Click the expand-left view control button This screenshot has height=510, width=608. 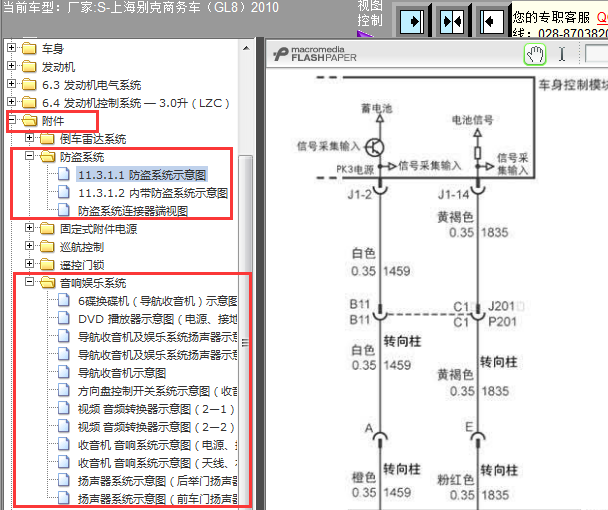click(492, 21)
